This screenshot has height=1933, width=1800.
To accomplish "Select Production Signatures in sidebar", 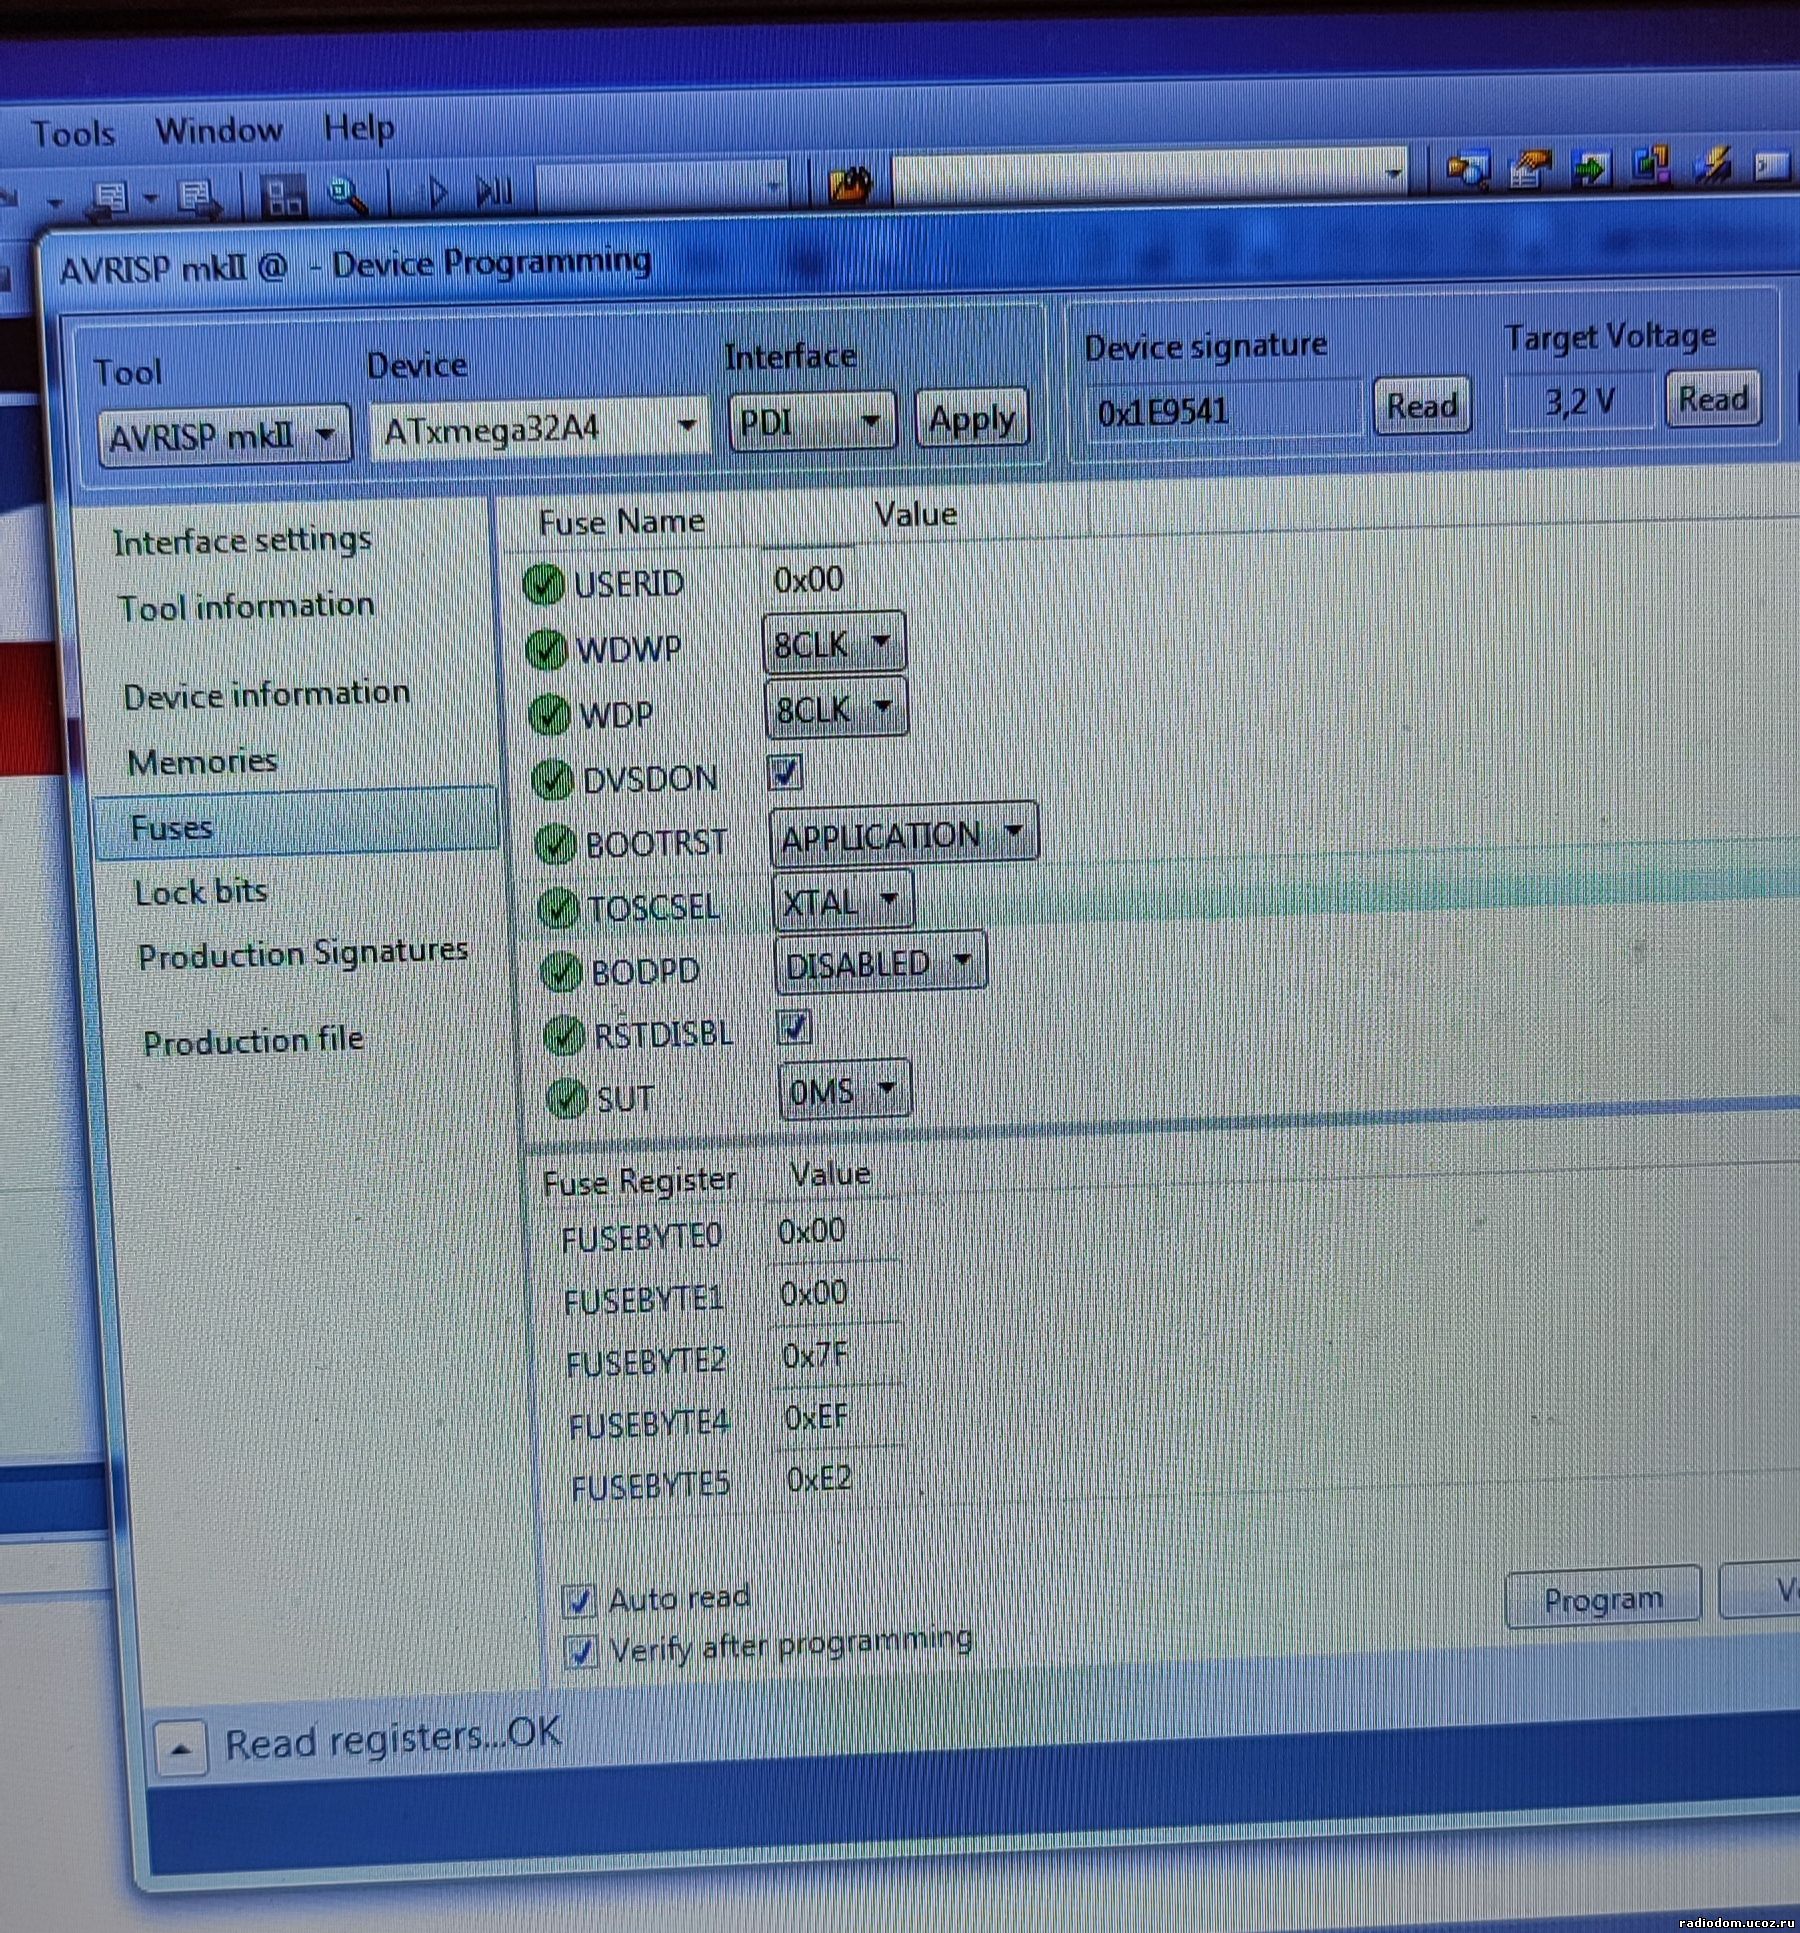I will pyautogui.click(x=303, y=953).
